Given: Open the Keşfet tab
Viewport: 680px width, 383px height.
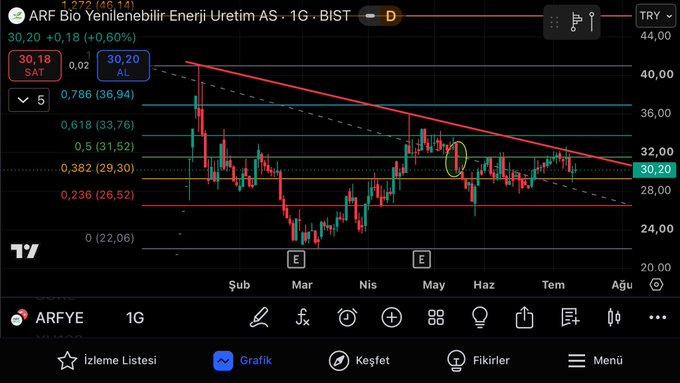Looking at the screenshot, I should click(359, 360).
